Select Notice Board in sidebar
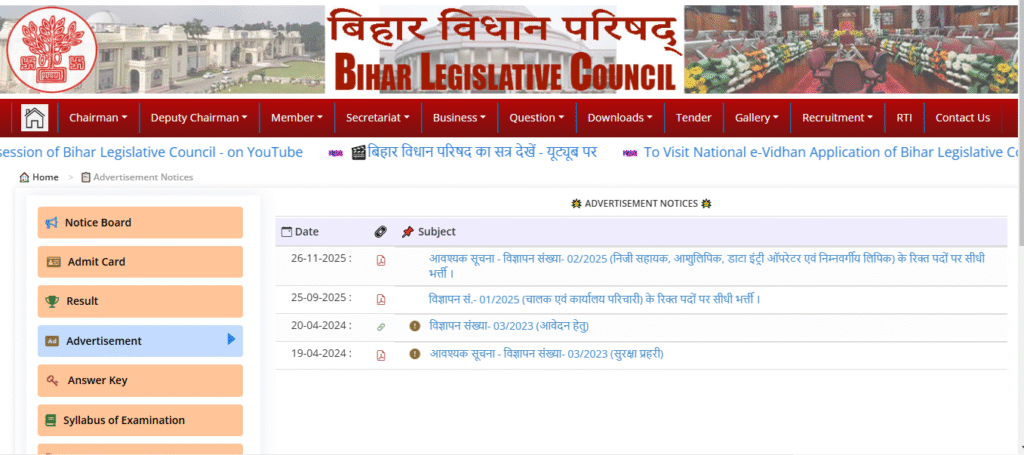This screenshot has height=455, width=1024. pos(140,223)
